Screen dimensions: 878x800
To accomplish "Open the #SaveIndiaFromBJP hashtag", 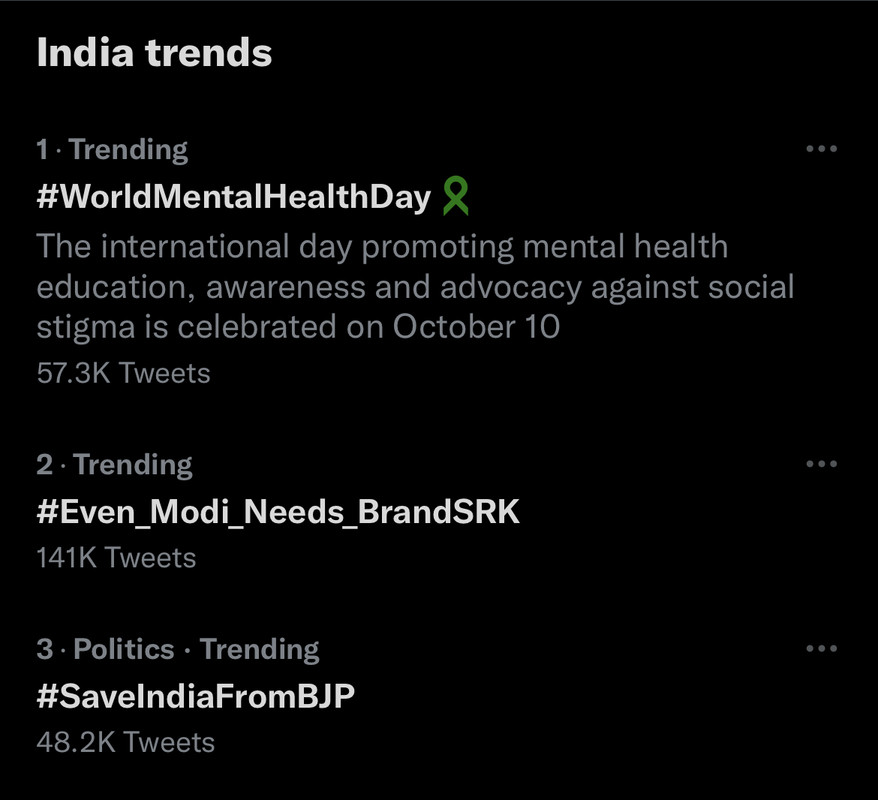I will pos(195,696).
